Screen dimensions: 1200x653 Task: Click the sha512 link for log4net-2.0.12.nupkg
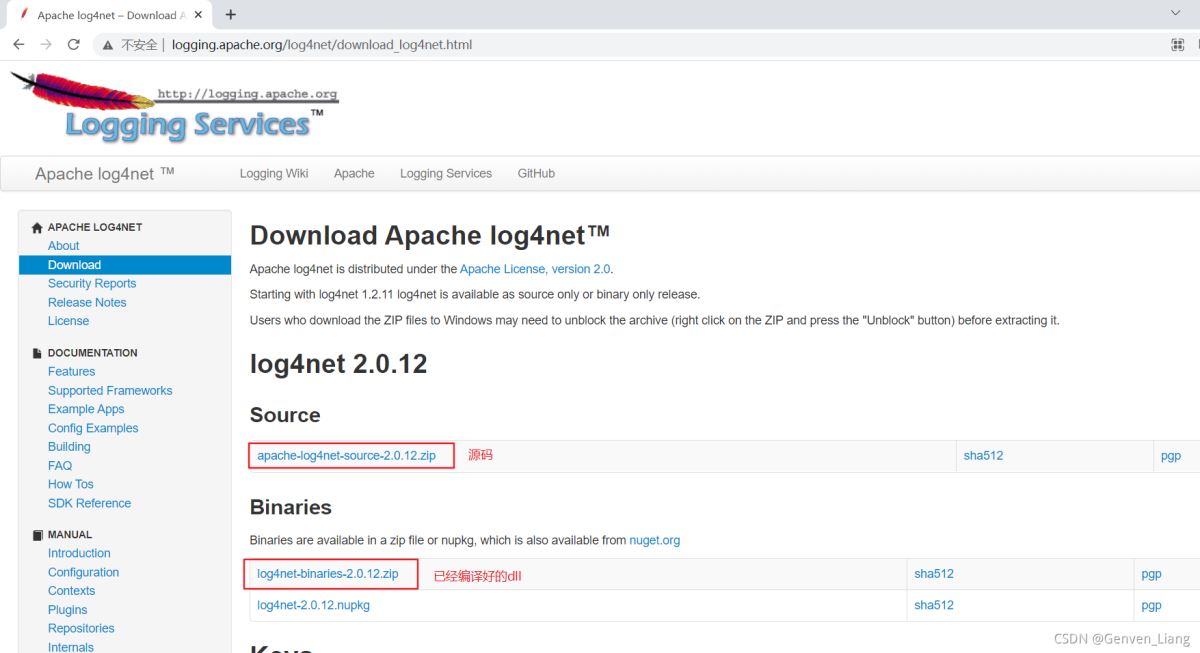933,605
